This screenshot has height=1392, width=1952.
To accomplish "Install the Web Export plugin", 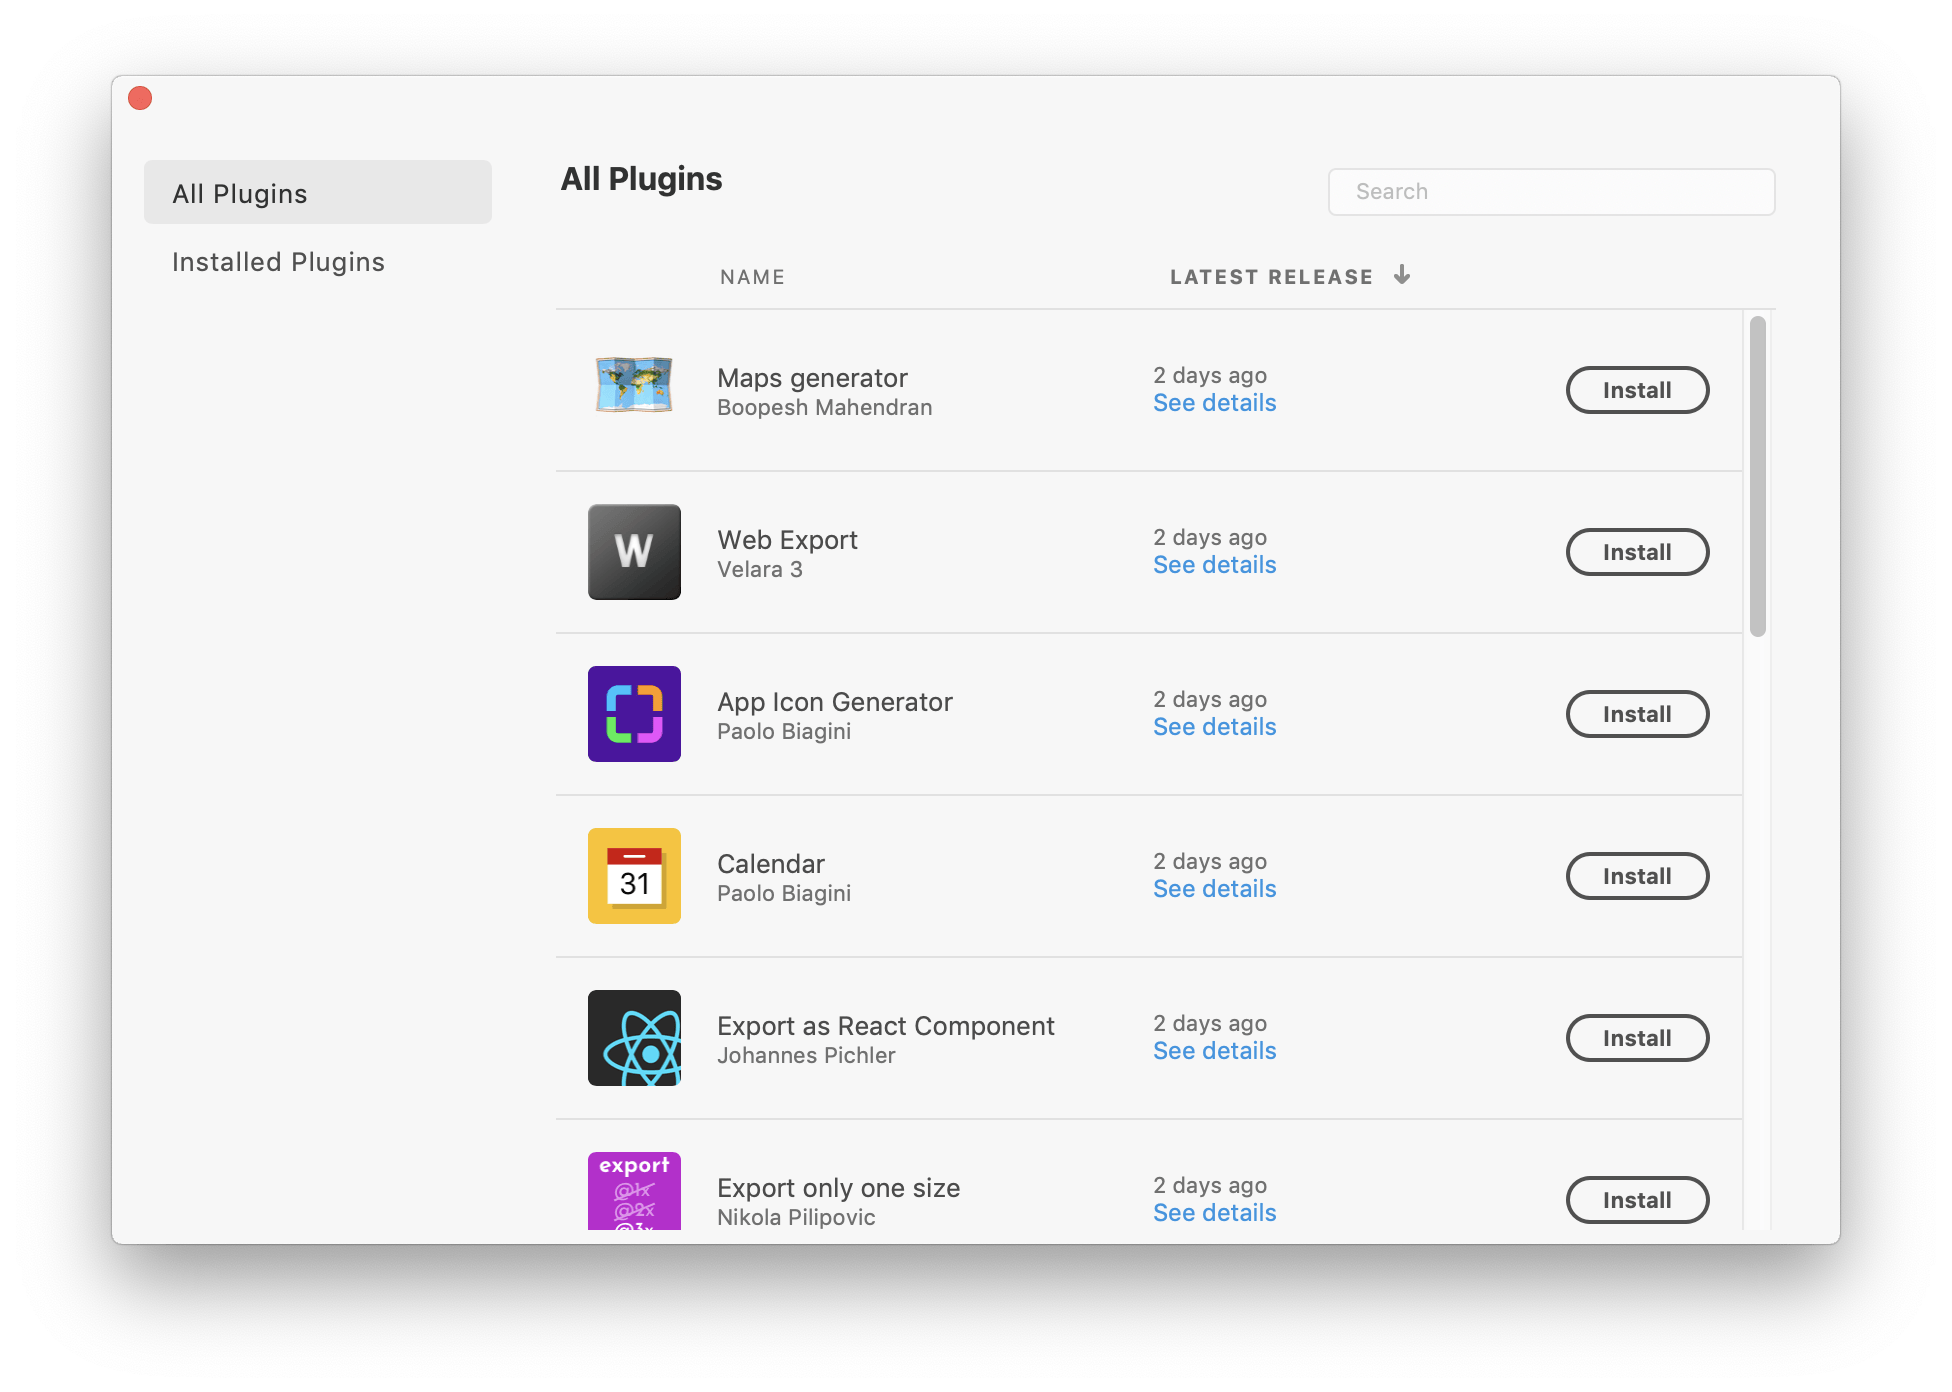I will [x=1637, y=552].
